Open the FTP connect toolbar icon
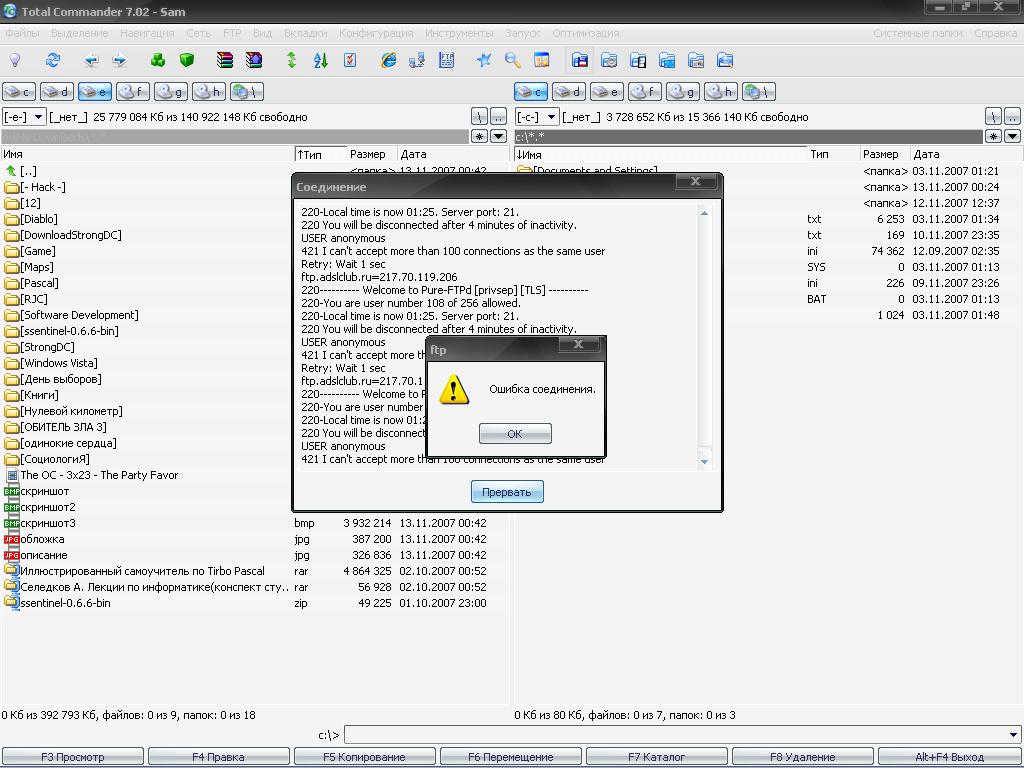1024x768 pixels. click(447, 61)
